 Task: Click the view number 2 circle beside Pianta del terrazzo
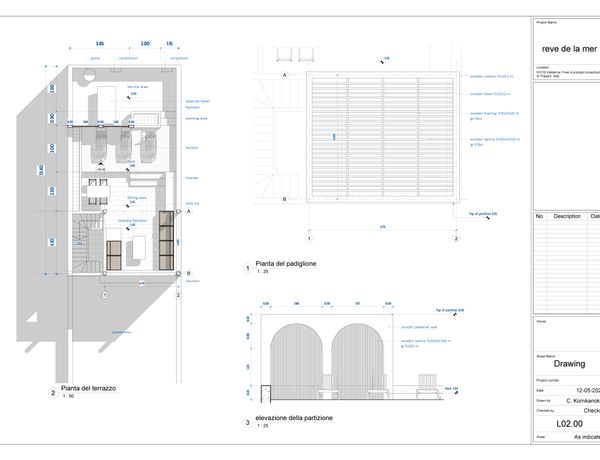(x=53, y=393)
